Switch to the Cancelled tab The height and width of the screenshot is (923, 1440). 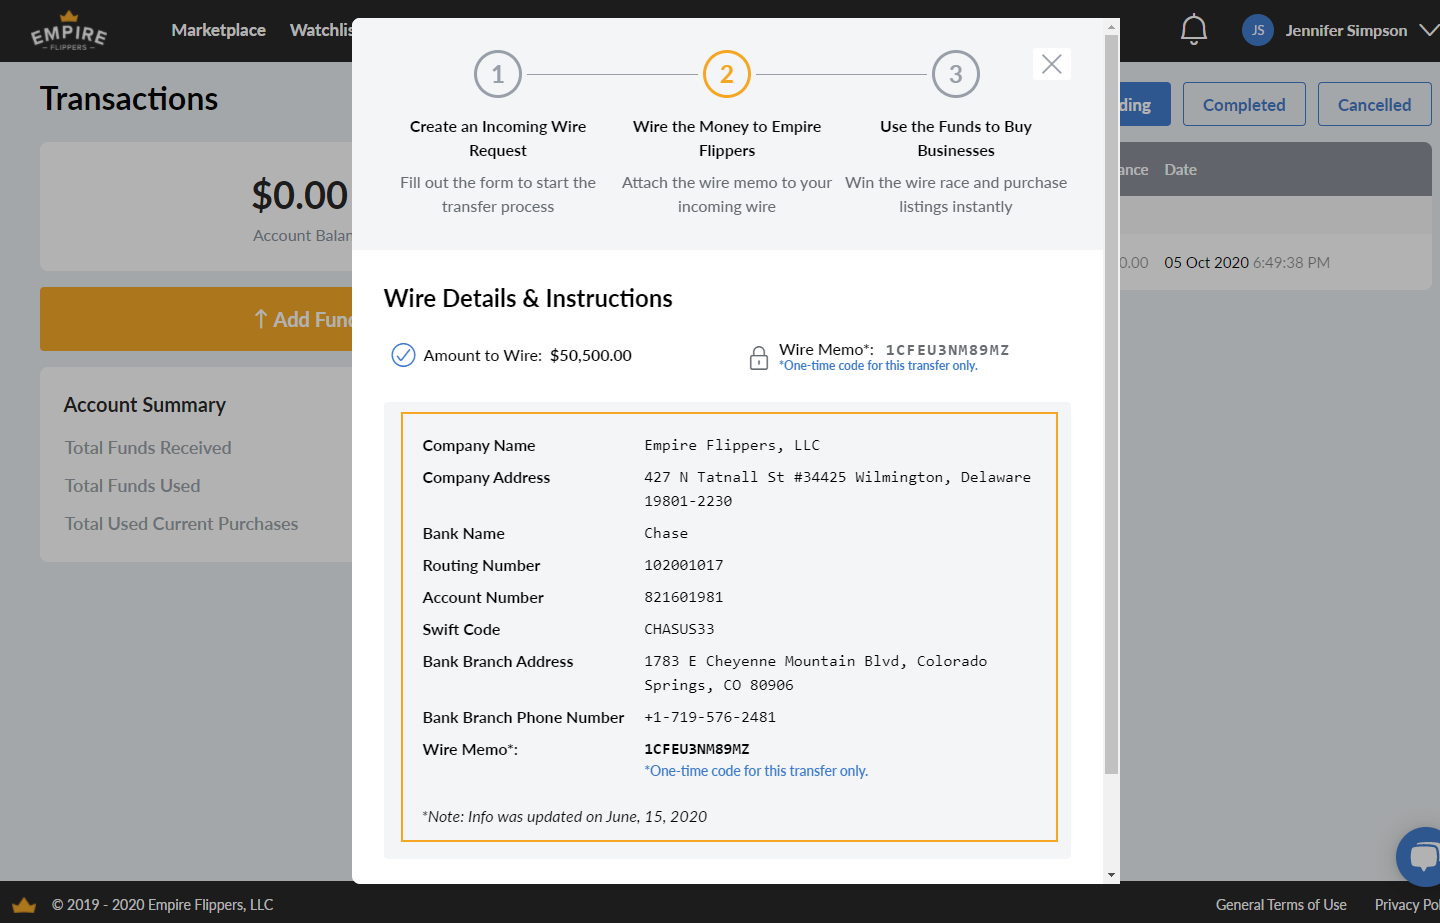click(1374, 104)
